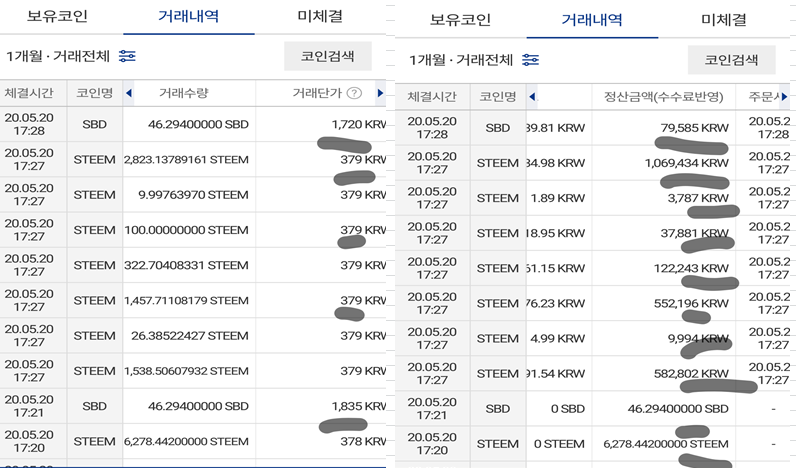796x468 pixels.
Task: Select the 2,823.13789161 STEEM quantity cell
Action: [x=186, y=159]
